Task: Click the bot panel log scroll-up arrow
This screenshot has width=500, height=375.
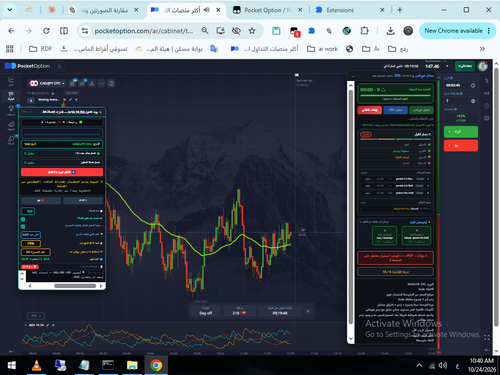Action: tap(22, 274)
